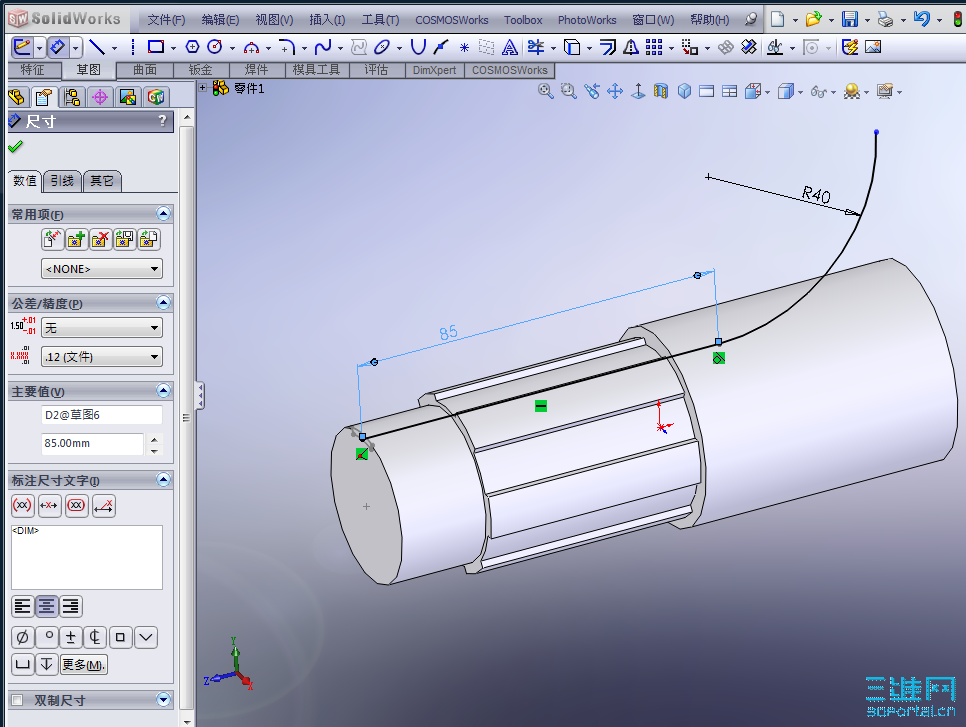
Task: Click the 更多(M) symbols button
Action: [83, 664]
